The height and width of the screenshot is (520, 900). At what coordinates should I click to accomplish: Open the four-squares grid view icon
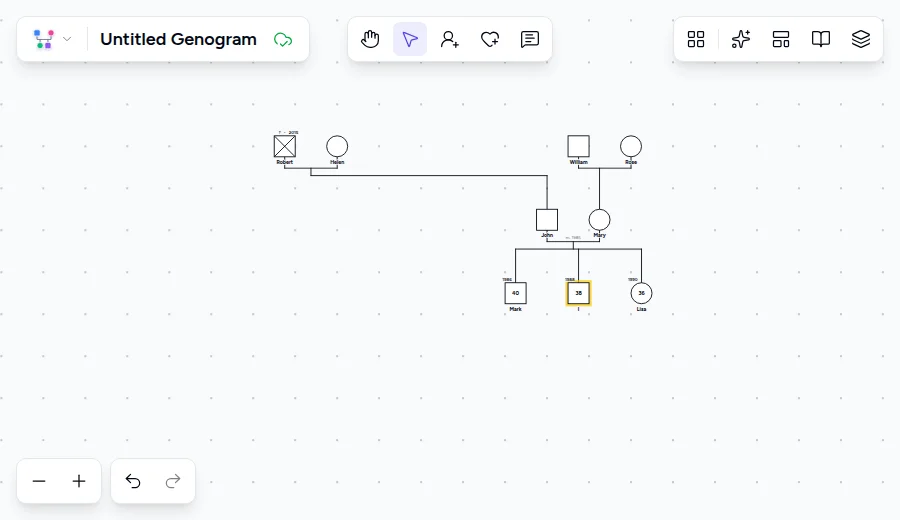point(696,39)
